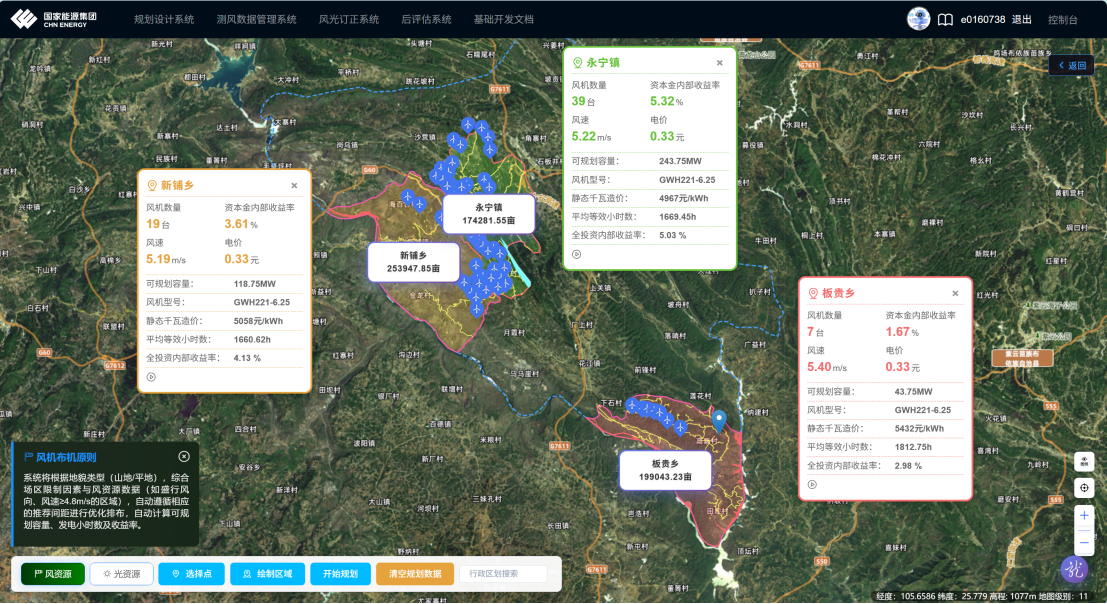Click the blue location pin on map
Screen dimensions: 1107x604
(719, 421)
